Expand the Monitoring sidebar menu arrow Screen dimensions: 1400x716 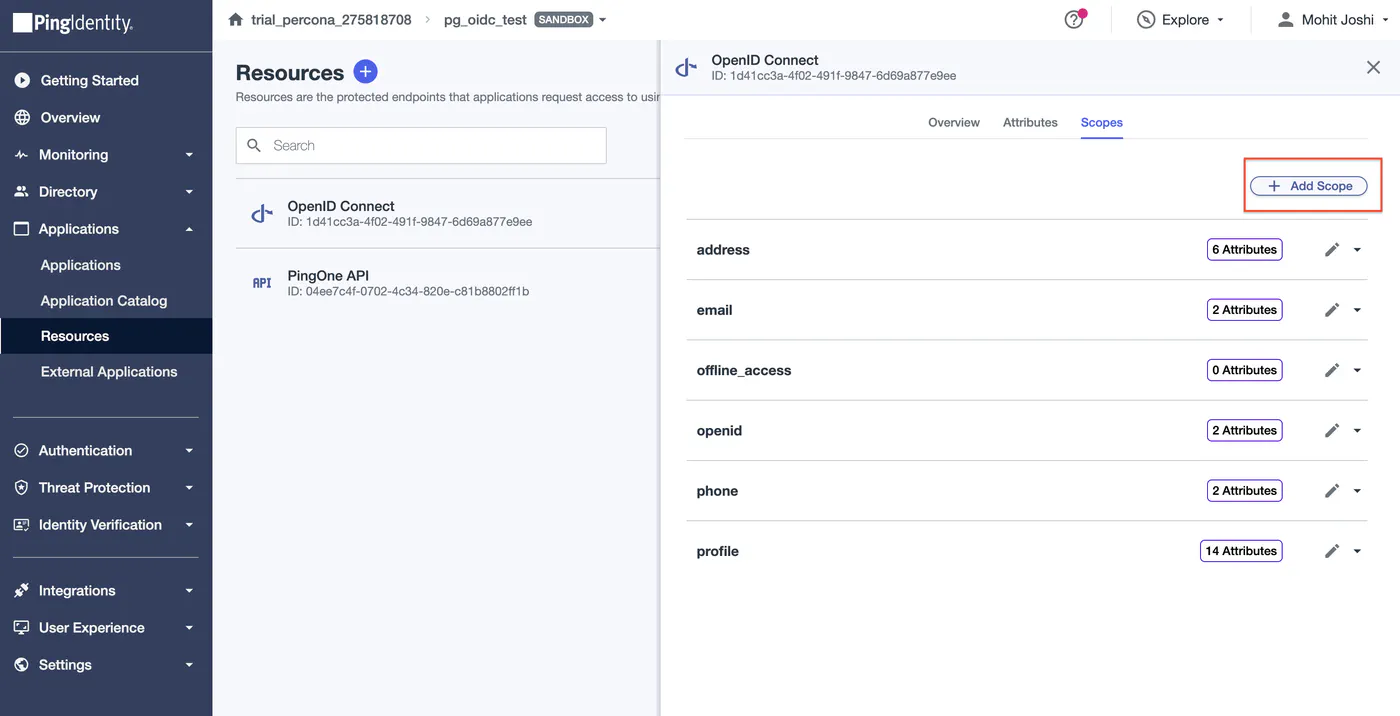[189, 155]
